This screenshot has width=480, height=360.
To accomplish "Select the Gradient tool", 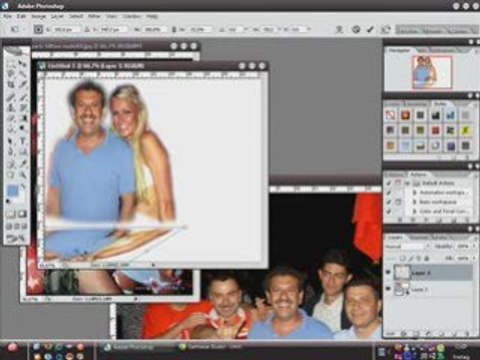I will tap(23, 119).
